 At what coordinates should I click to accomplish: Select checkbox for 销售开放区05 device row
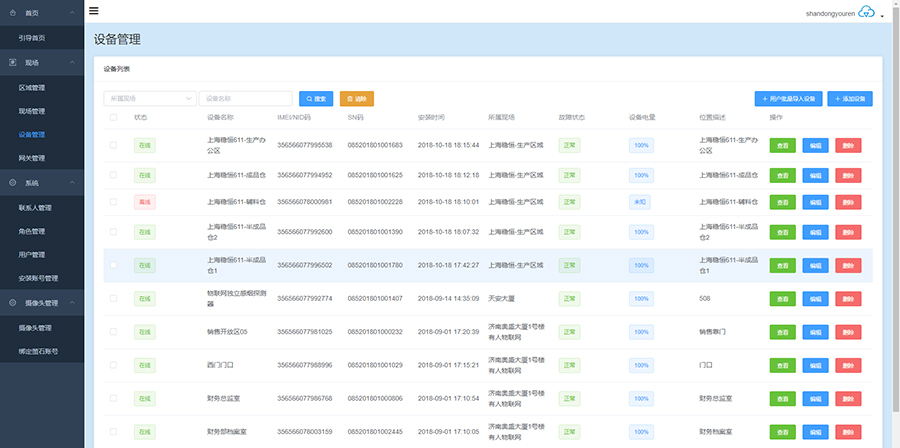click(113, 332)
